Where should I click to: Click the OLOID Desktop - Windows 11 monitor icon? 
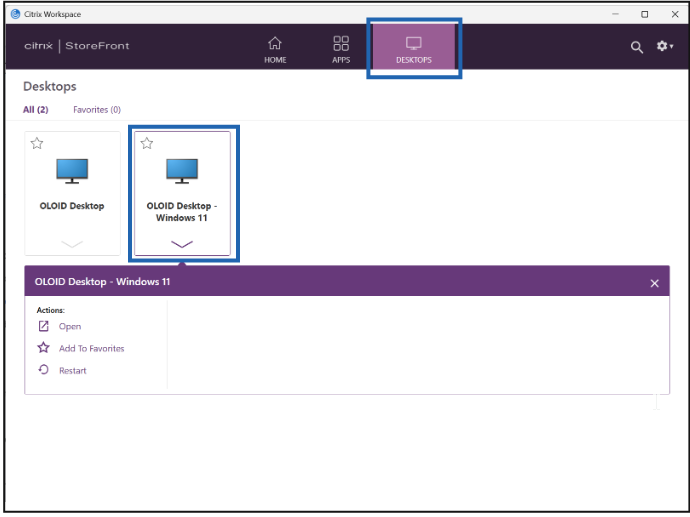click(182, 171)
